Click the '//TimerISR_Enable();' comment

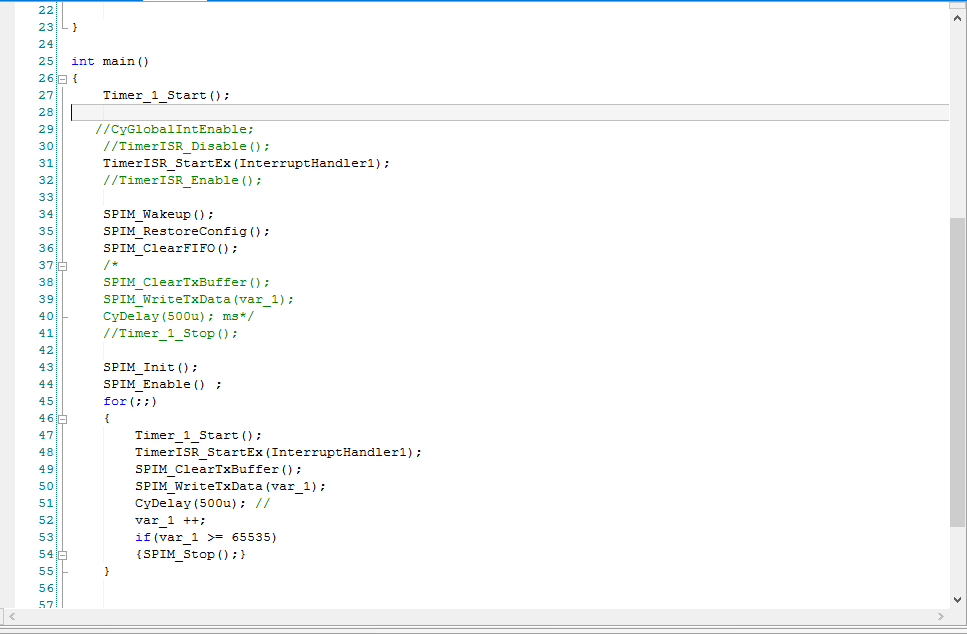tap(183, 180)
